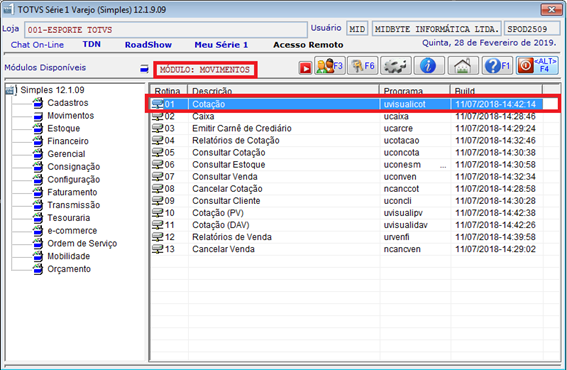
Task: Click the Cadastros module icon
Action: [38, 103]
